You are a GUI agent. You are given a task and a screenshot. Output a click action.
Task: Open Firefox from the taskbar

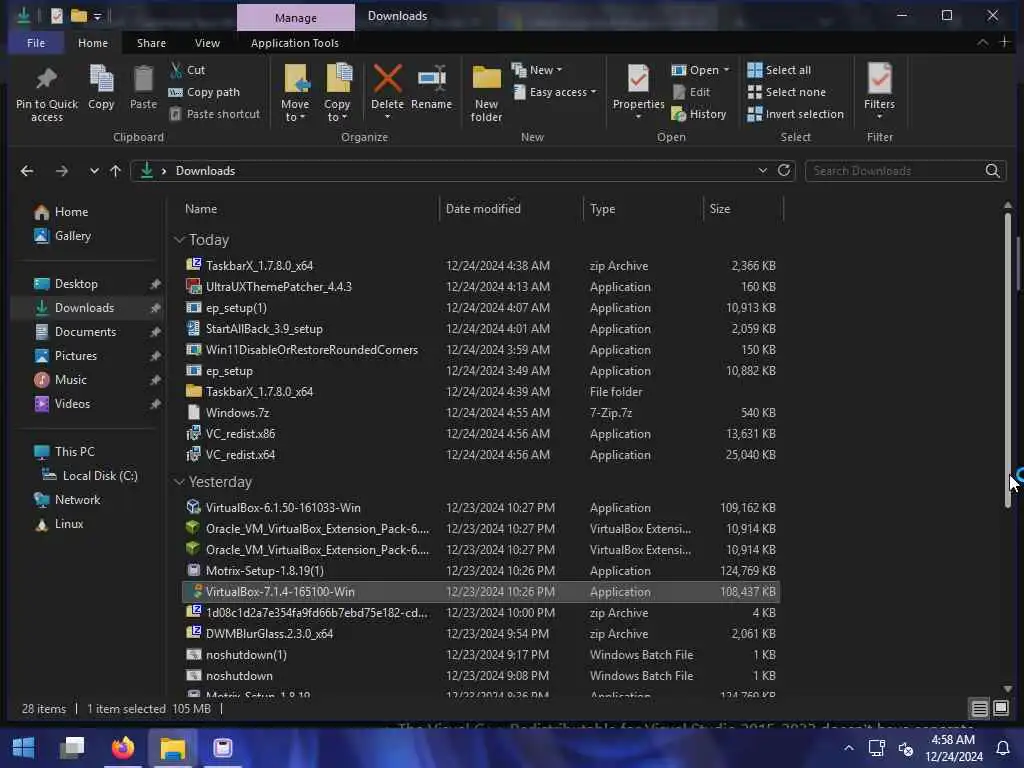pyautogui.click(x=122, y=748)
